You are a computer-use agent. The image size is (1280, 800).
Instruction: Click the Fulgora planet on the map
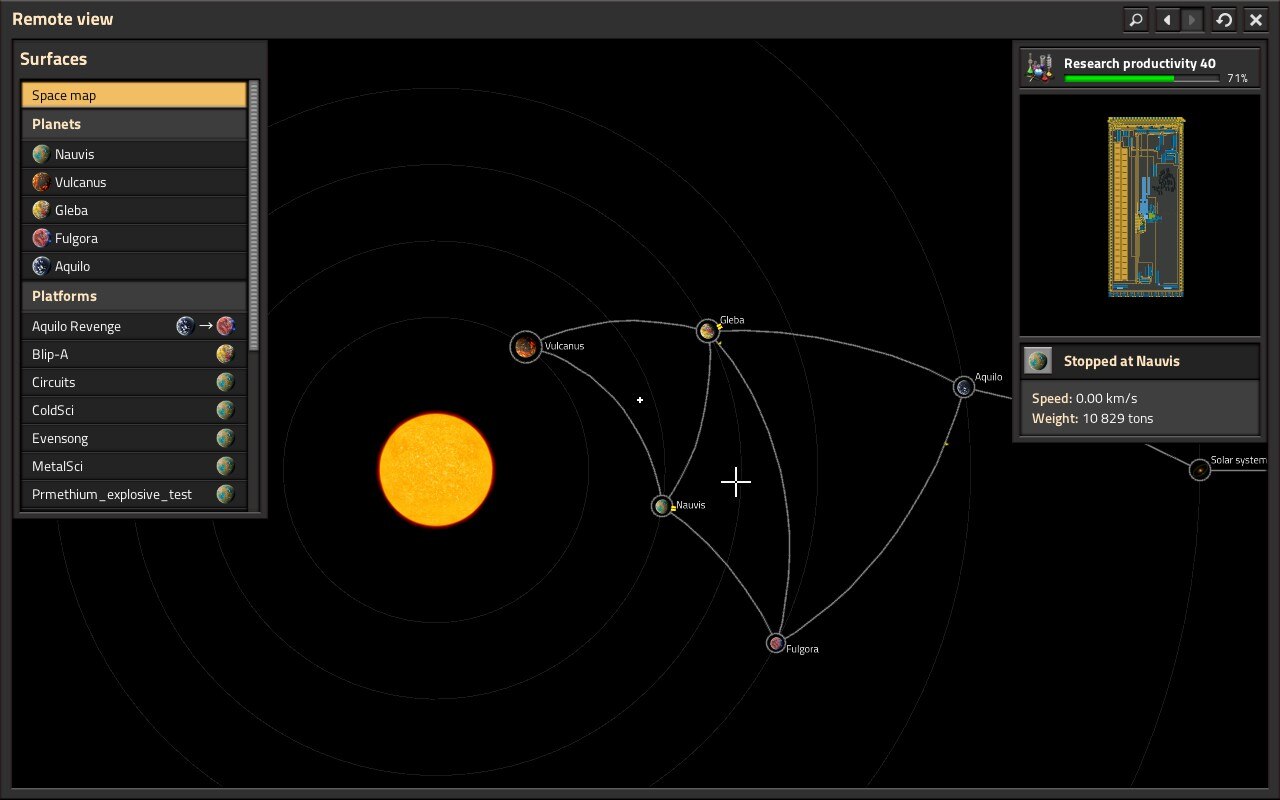tap(776, 643)
